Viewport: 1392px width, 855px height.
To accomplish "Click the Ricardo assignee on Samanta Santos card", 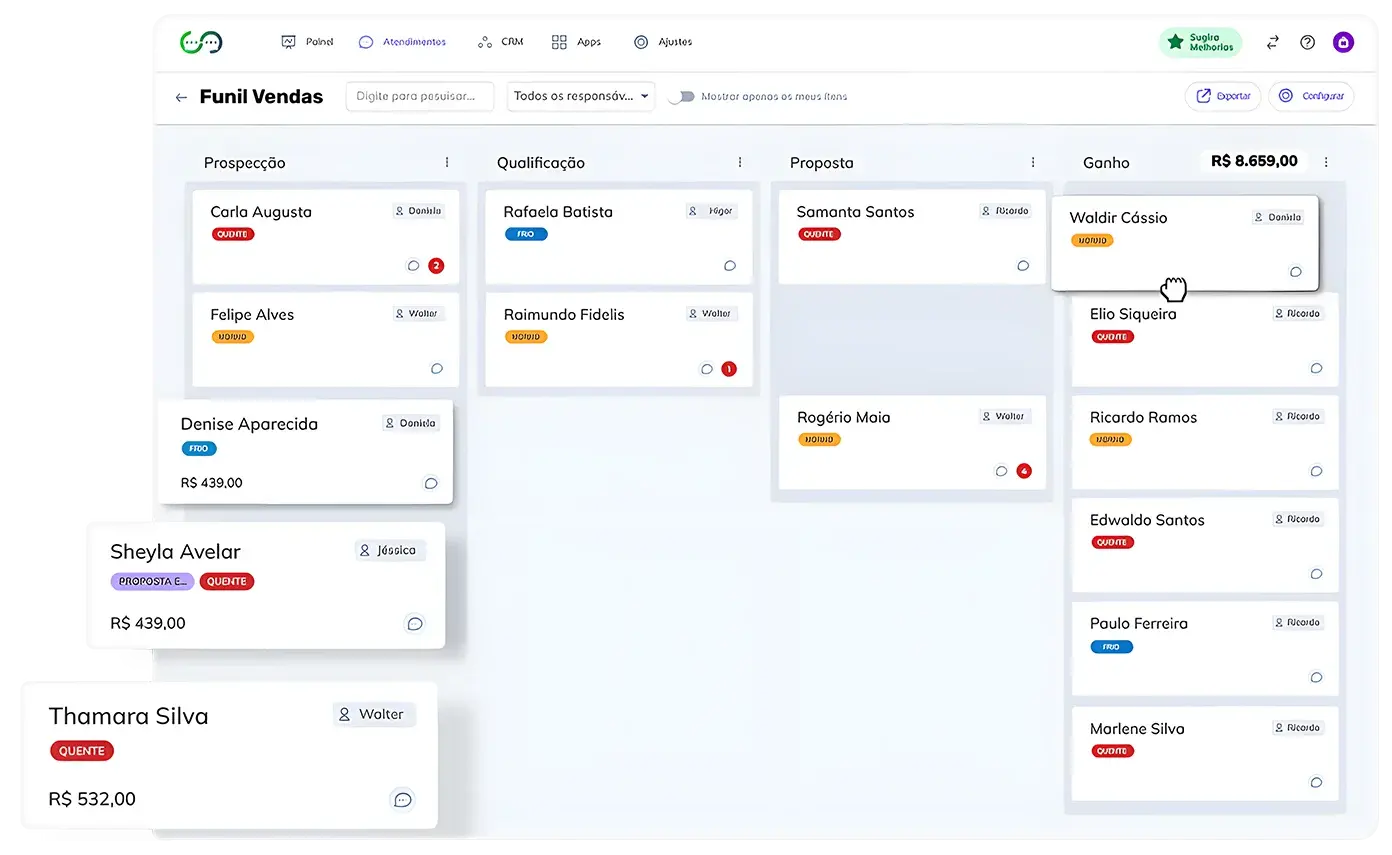I will click(1004, 211).
